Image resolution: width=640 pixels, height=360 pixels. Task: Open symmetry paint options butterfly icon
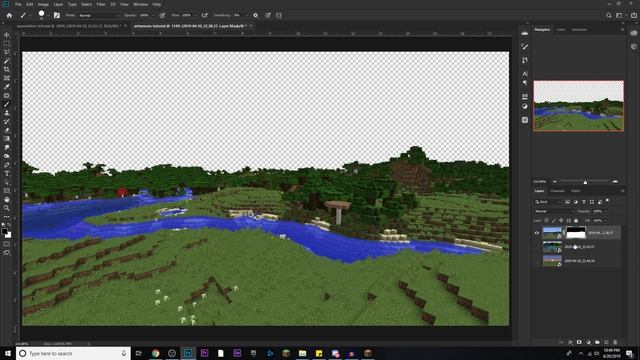pyautogui.click(x=279, y=16)
